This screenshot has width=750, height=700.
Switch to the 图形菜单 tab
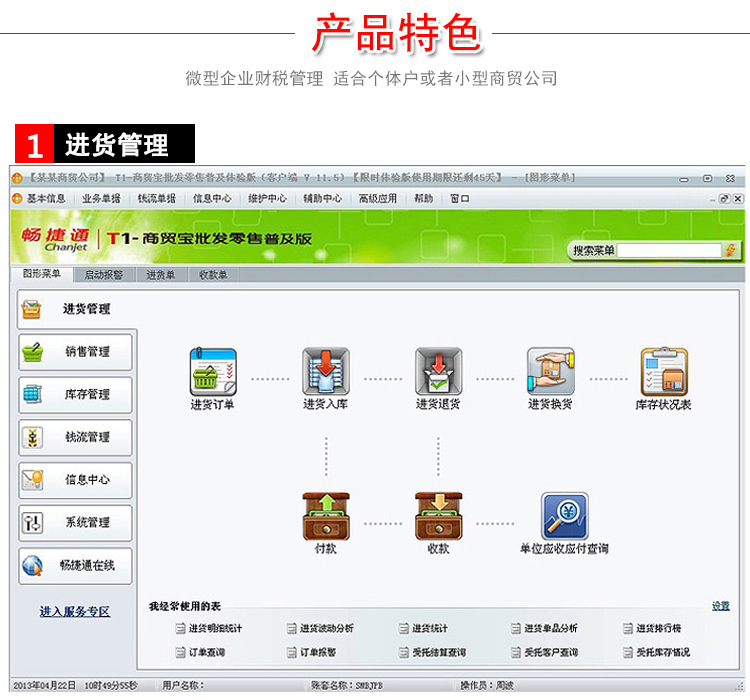[42, 274]
